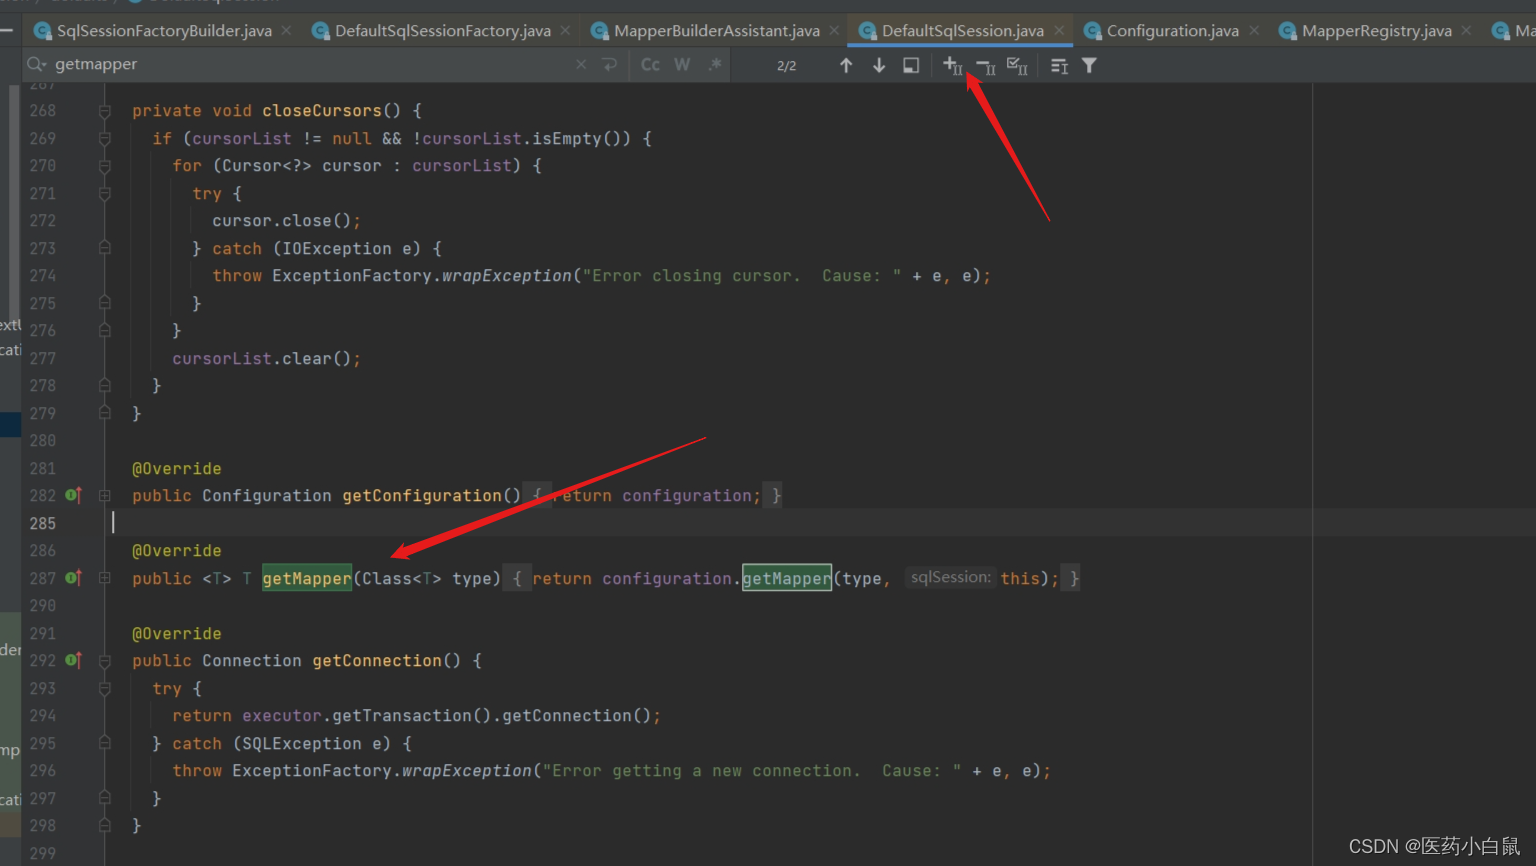Toggle Regex search option
Screen dimensions: 1536x866
coord(715,65)
